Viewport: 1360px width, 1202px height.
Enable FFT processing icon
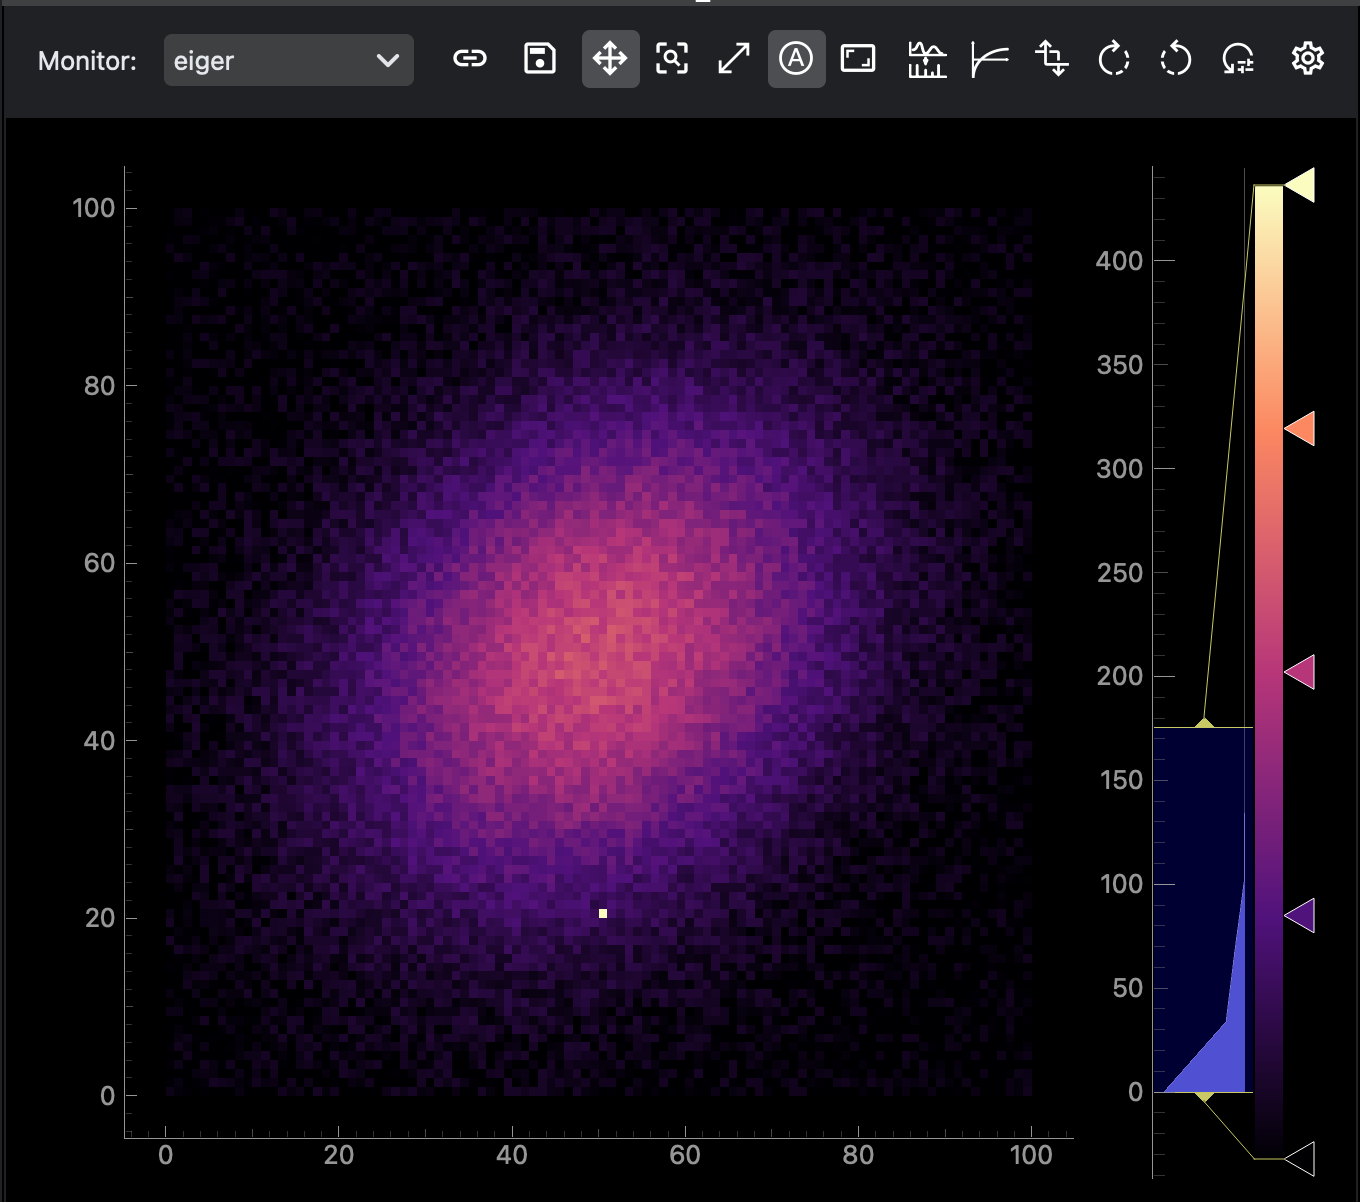click(927, 59)
